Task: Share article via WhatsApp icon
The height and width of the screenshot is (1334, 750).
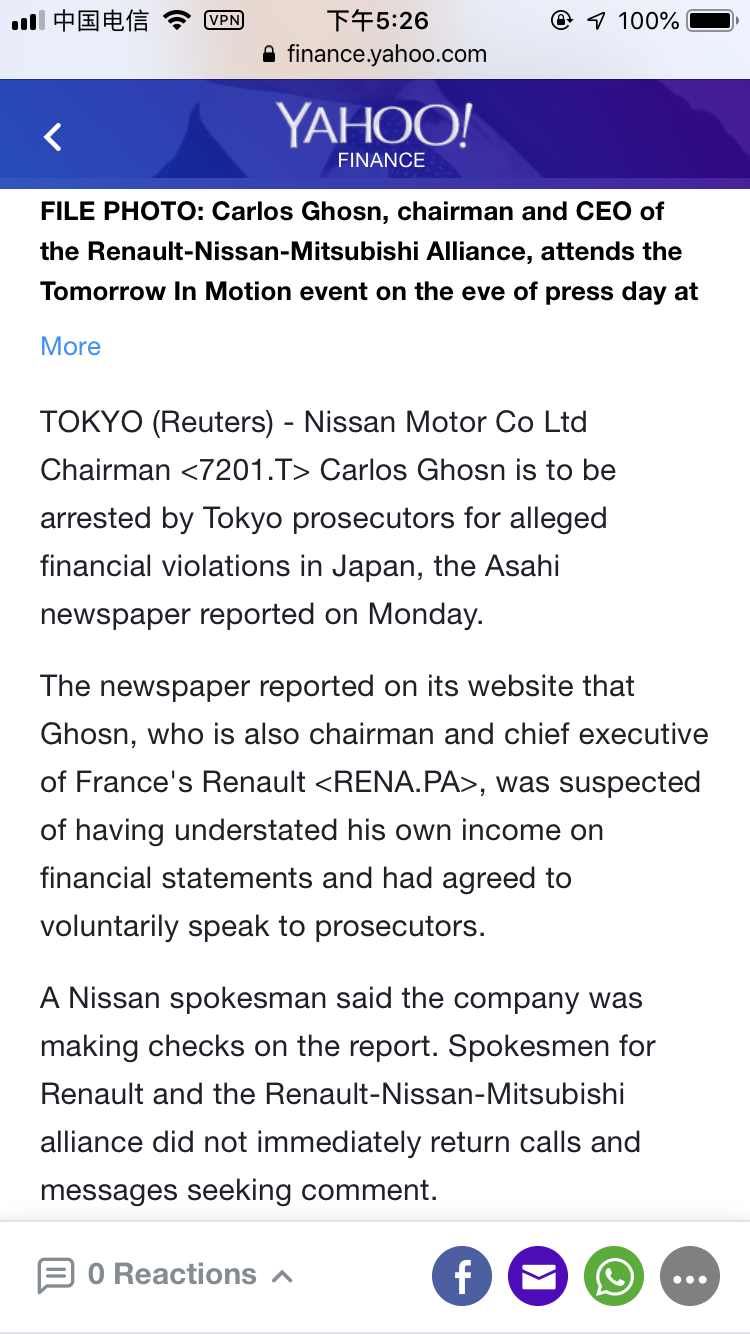Action: coord(614,1276)
